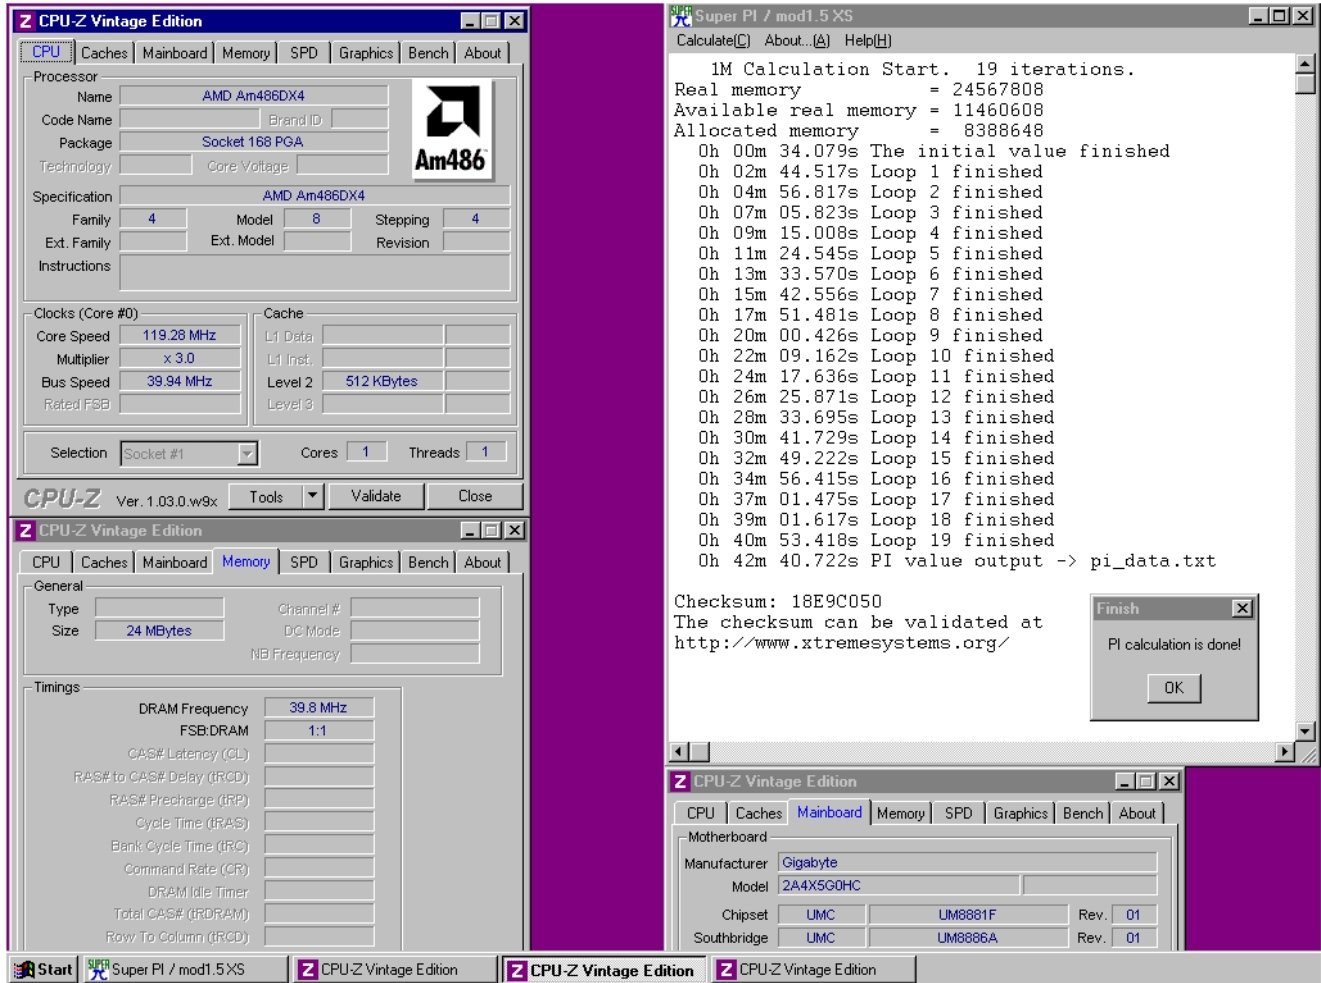Click Super PI vertical scrollbar down arrow
Image resolution: width=1321 pixels, height=983 pixels.
pyautogui.click(x=1304, y=731)
